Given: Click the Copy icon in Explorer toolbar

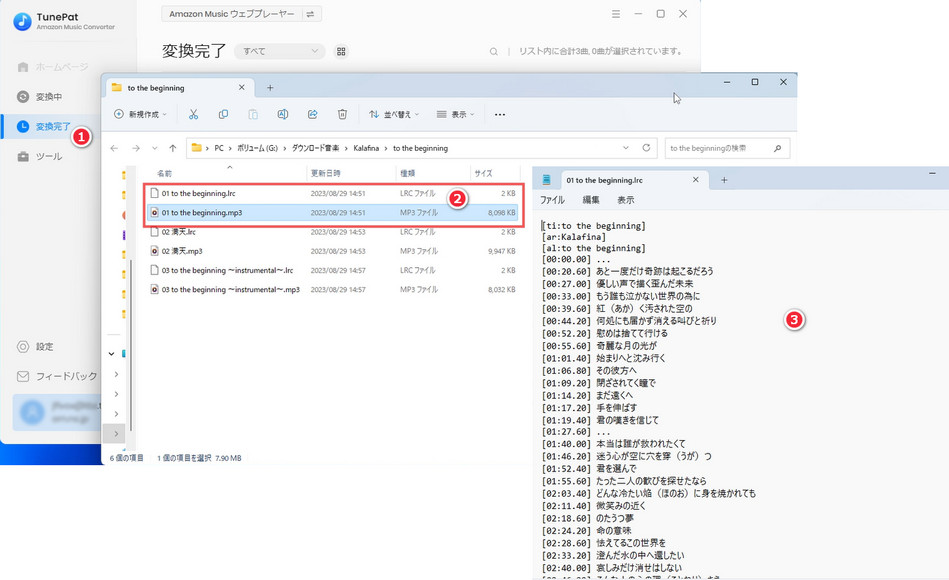Looking at the screenshot, I should (x=223, y=114).
